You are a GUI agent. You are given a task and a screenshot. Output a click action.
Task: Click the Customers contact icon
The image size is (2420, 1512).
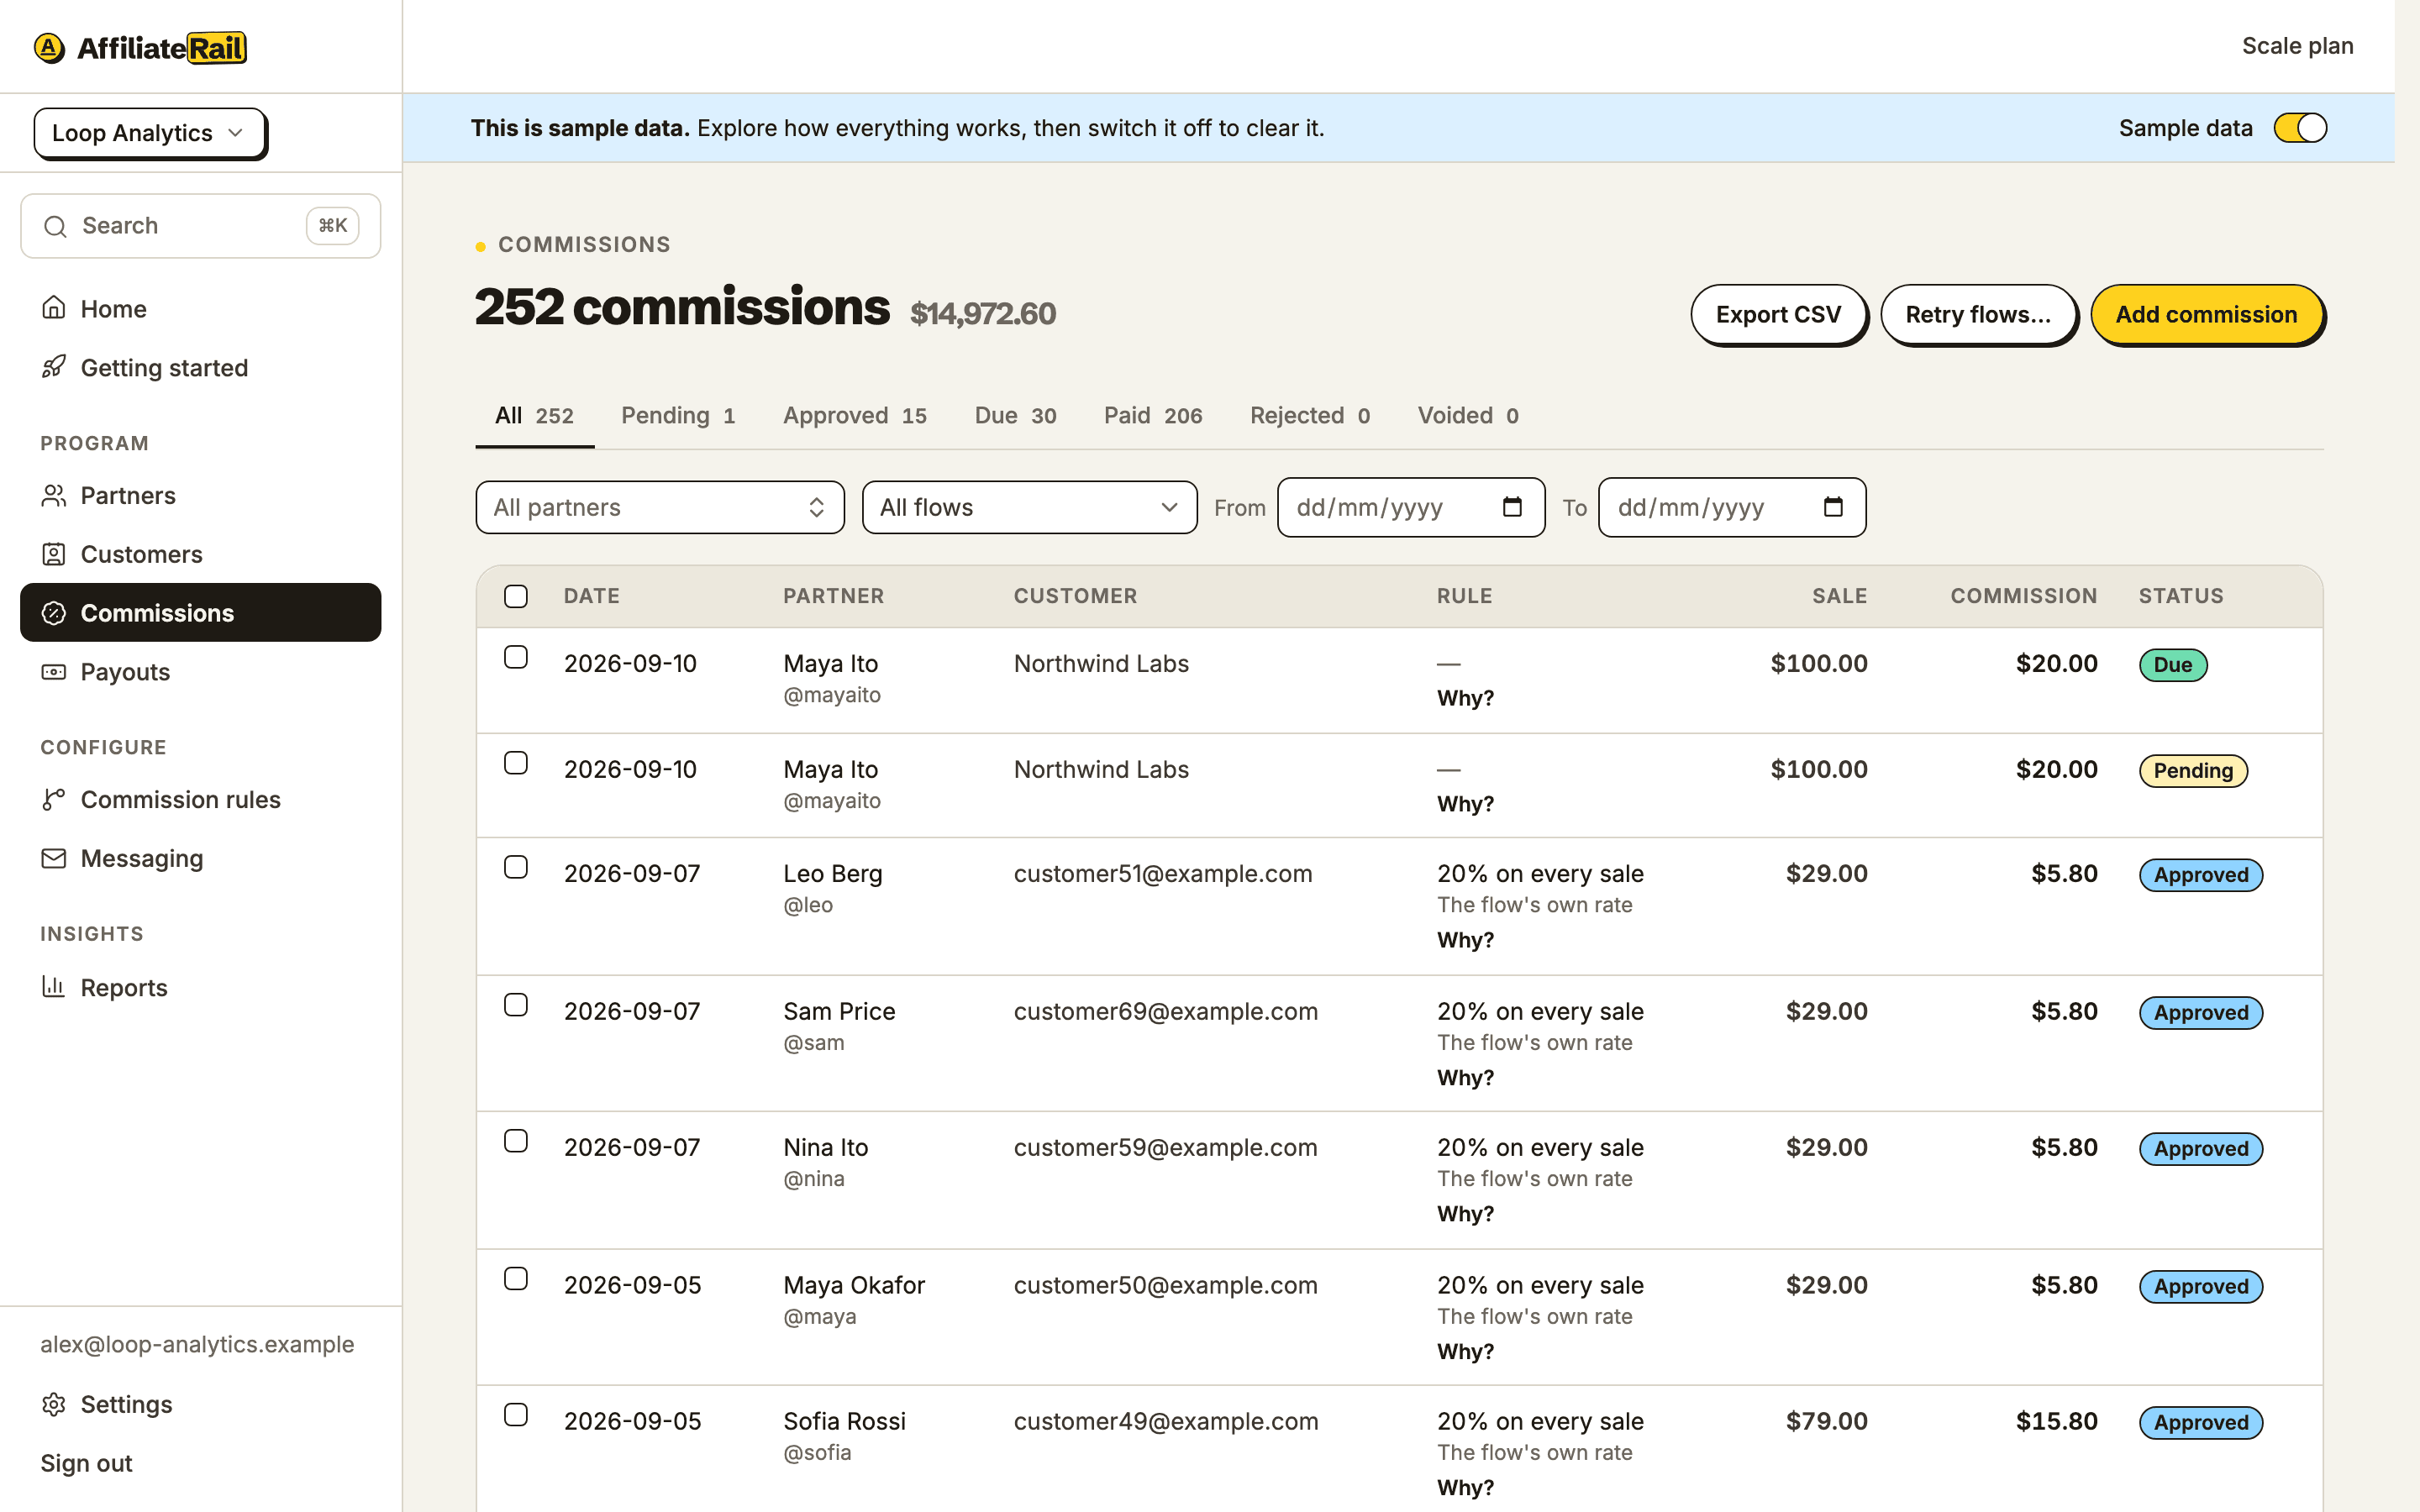pyautogui.click(x=54, y=554)
